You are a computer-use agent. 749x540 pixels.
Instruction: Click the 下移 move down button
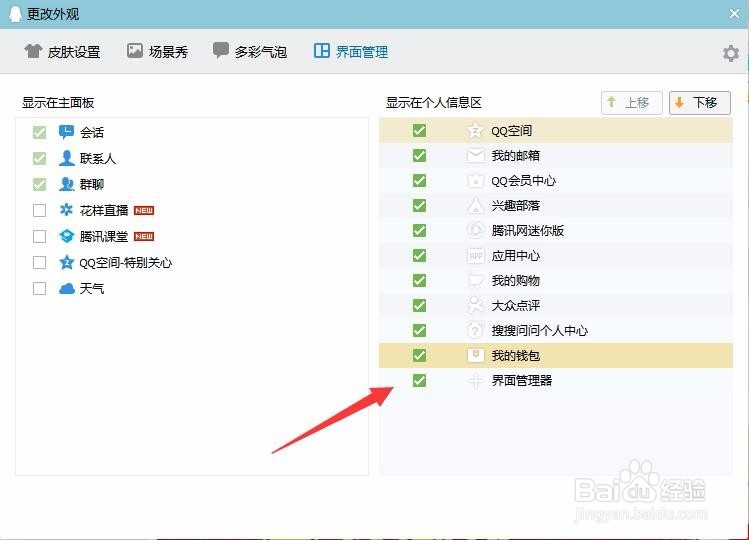[x=700, y=103]
